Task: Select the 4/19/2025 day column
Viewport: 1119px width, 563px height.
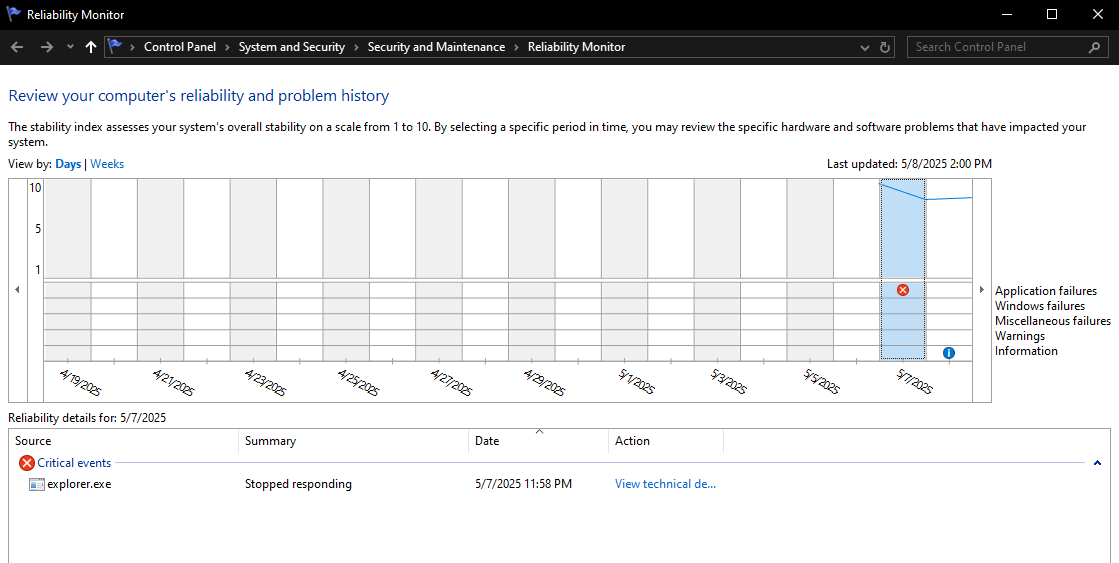Action: (x=68, y=269)
